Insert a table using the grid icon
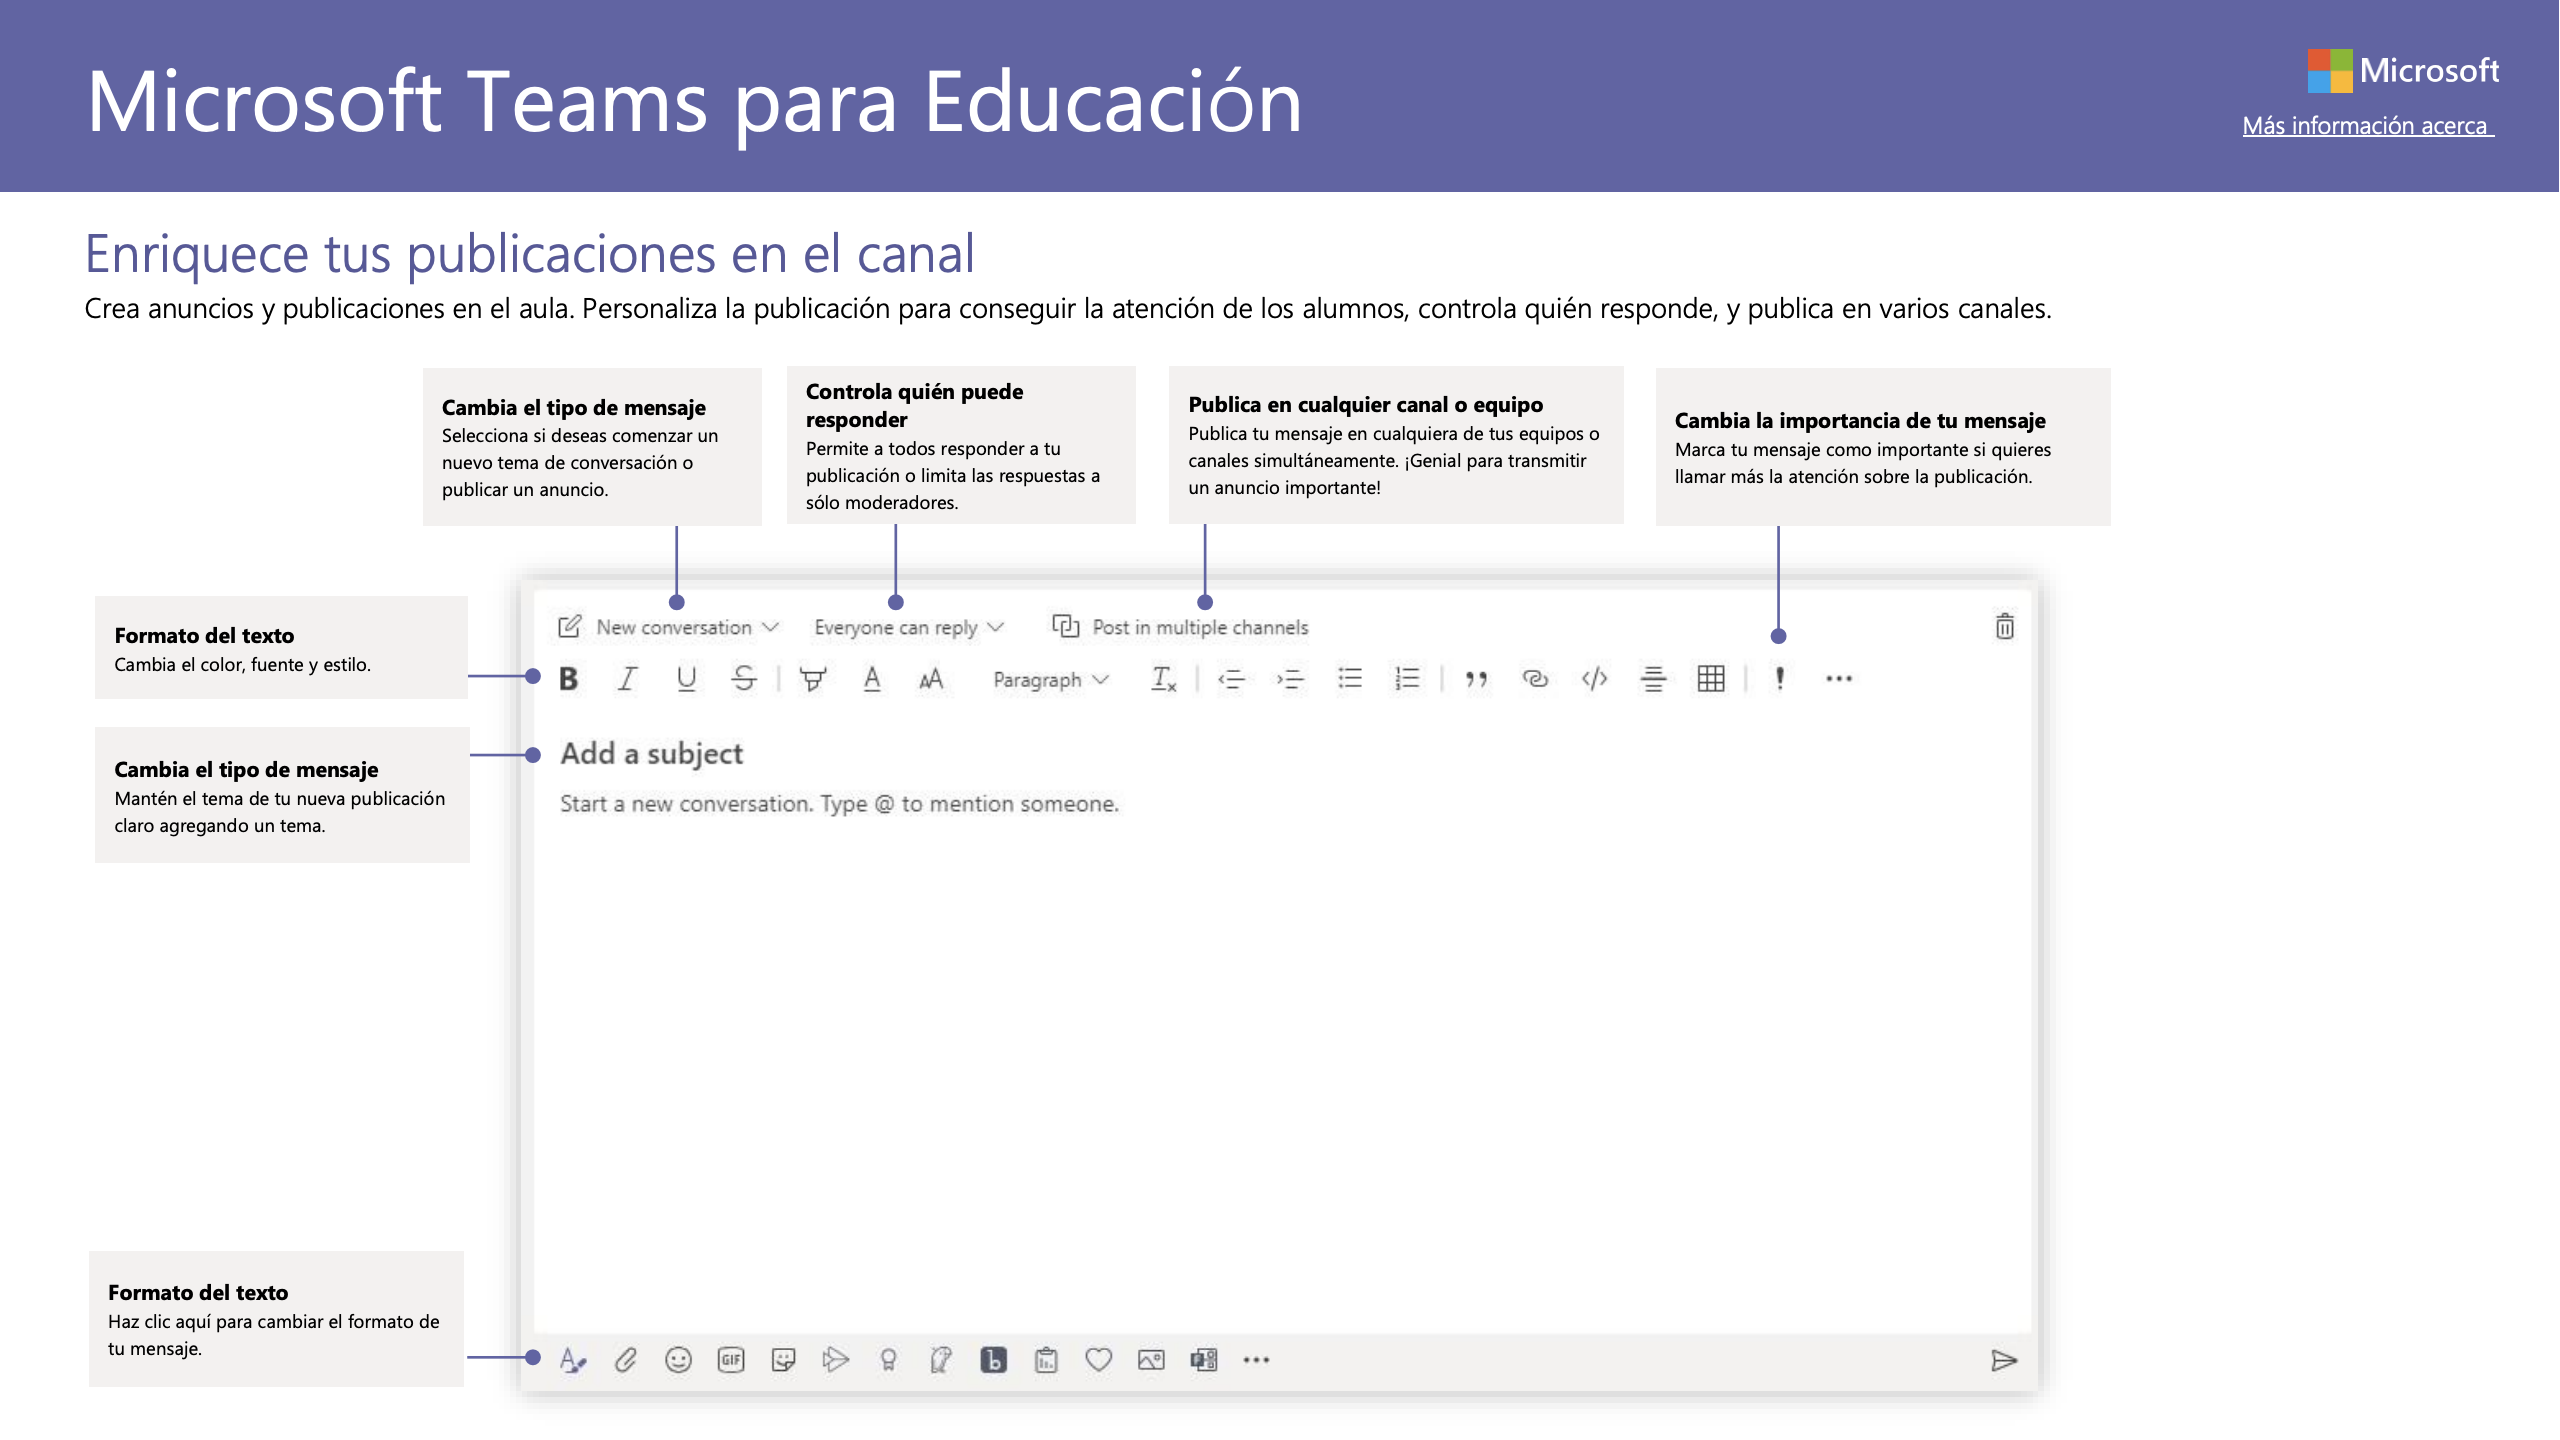This screenshot has height=1440, width=2560. 1711,679
